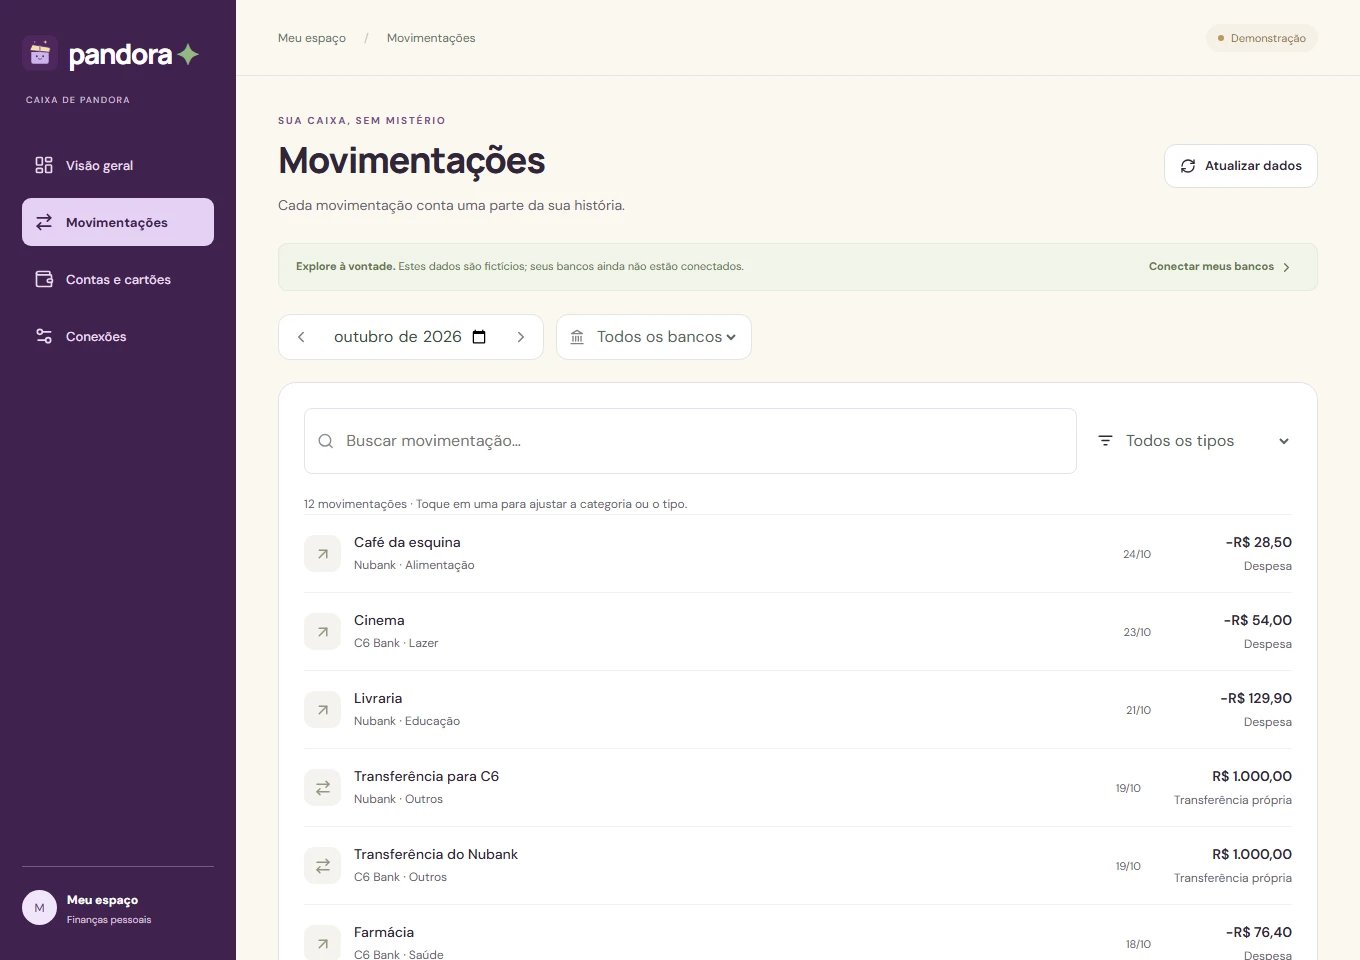The image size is (1360, 960).
Task: Open the calendar picker icon
Action: (x=479, y=337)
